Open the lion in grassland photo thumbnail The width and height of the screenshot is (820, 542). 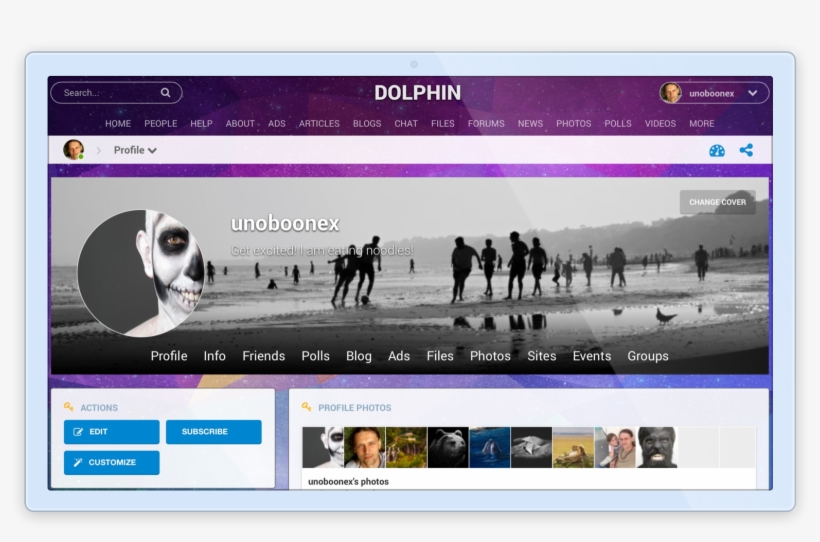coord(573,447)
